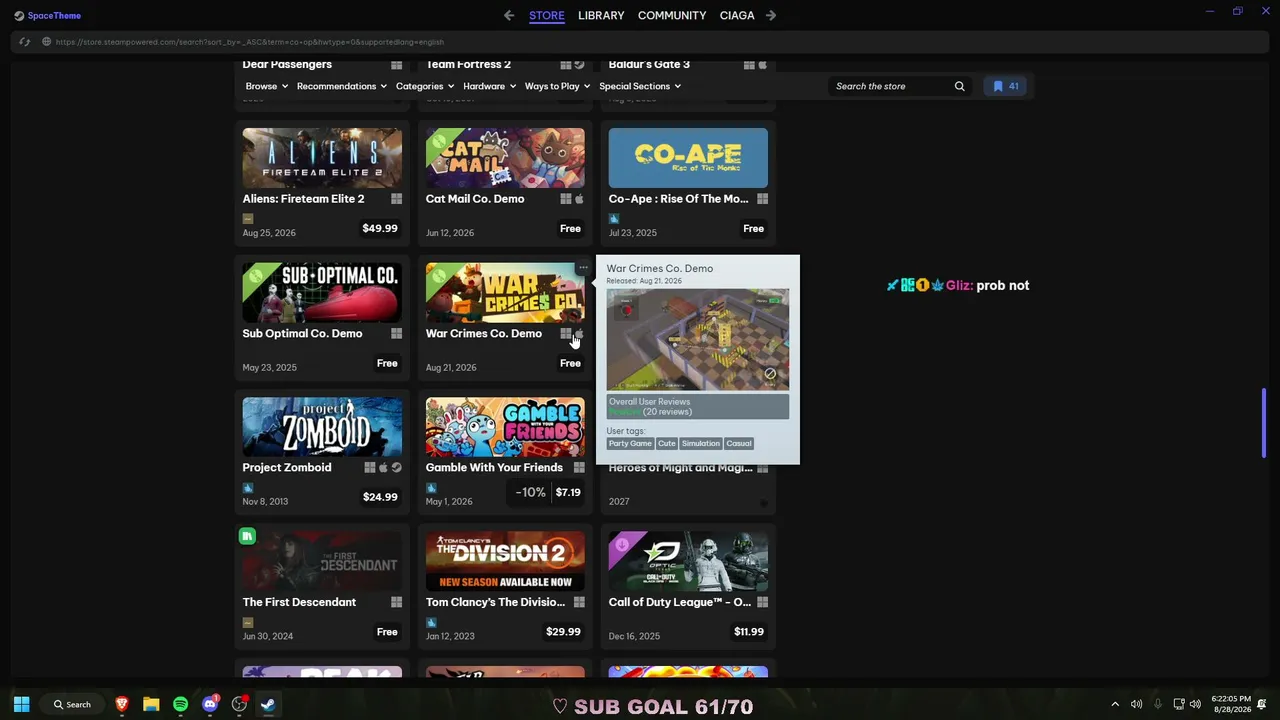Open the Tom Clancy's The Division 2 thumbnail
This screenshot has height=720, width=1280.
tap(505, 562)
